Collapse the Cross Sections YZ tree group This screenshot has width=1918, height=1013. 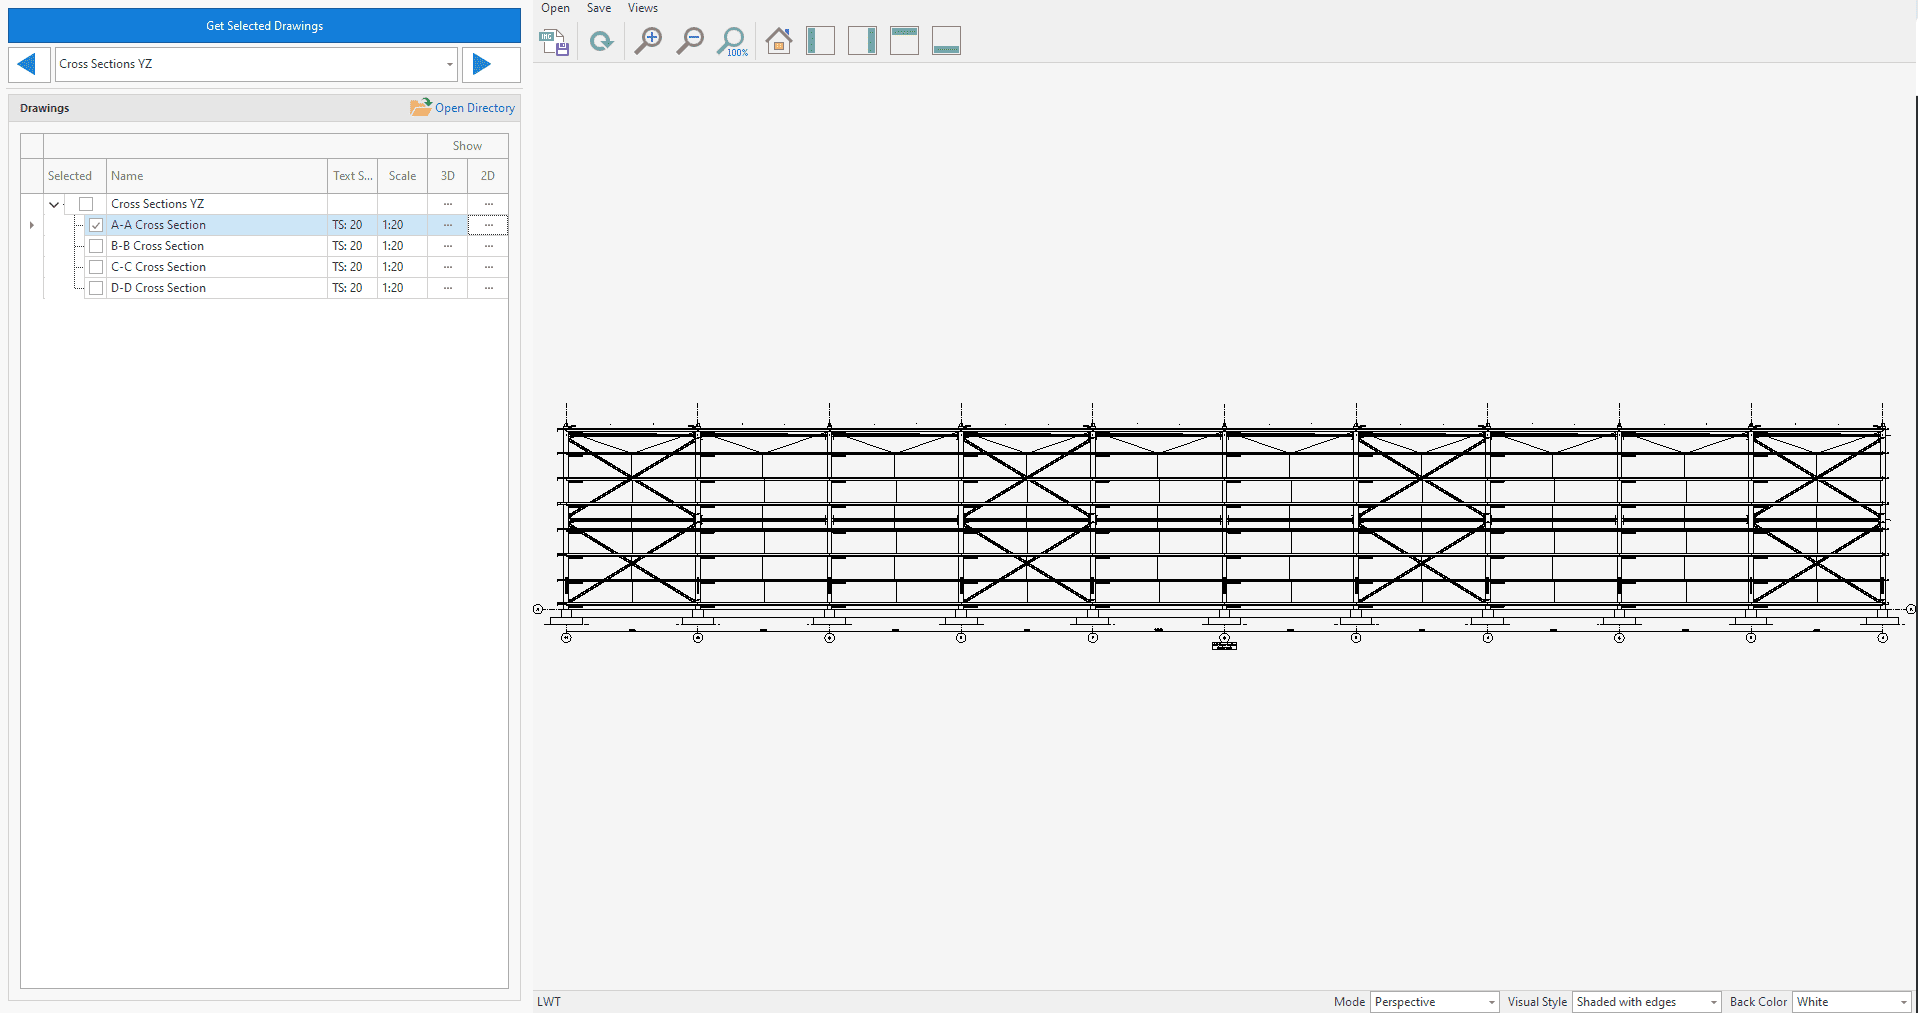pyautogui.click(x=54, y=204)
